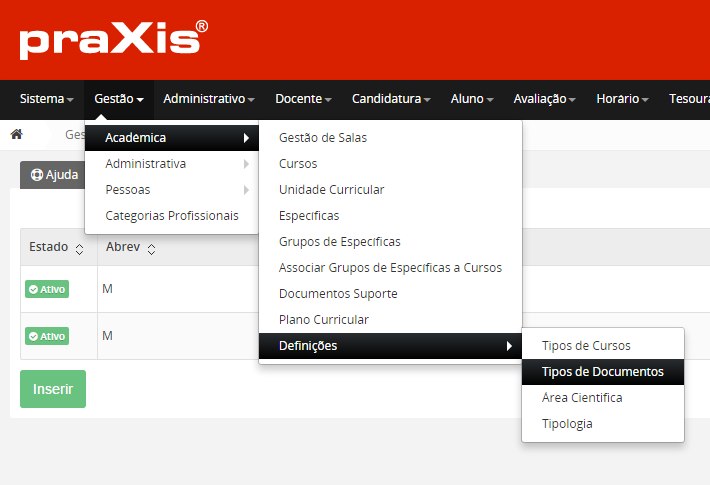Image resolution: width=710 pixels, height=485 pixels.
Task: Click the Estado column sort arrows
Action: [79, 249]
